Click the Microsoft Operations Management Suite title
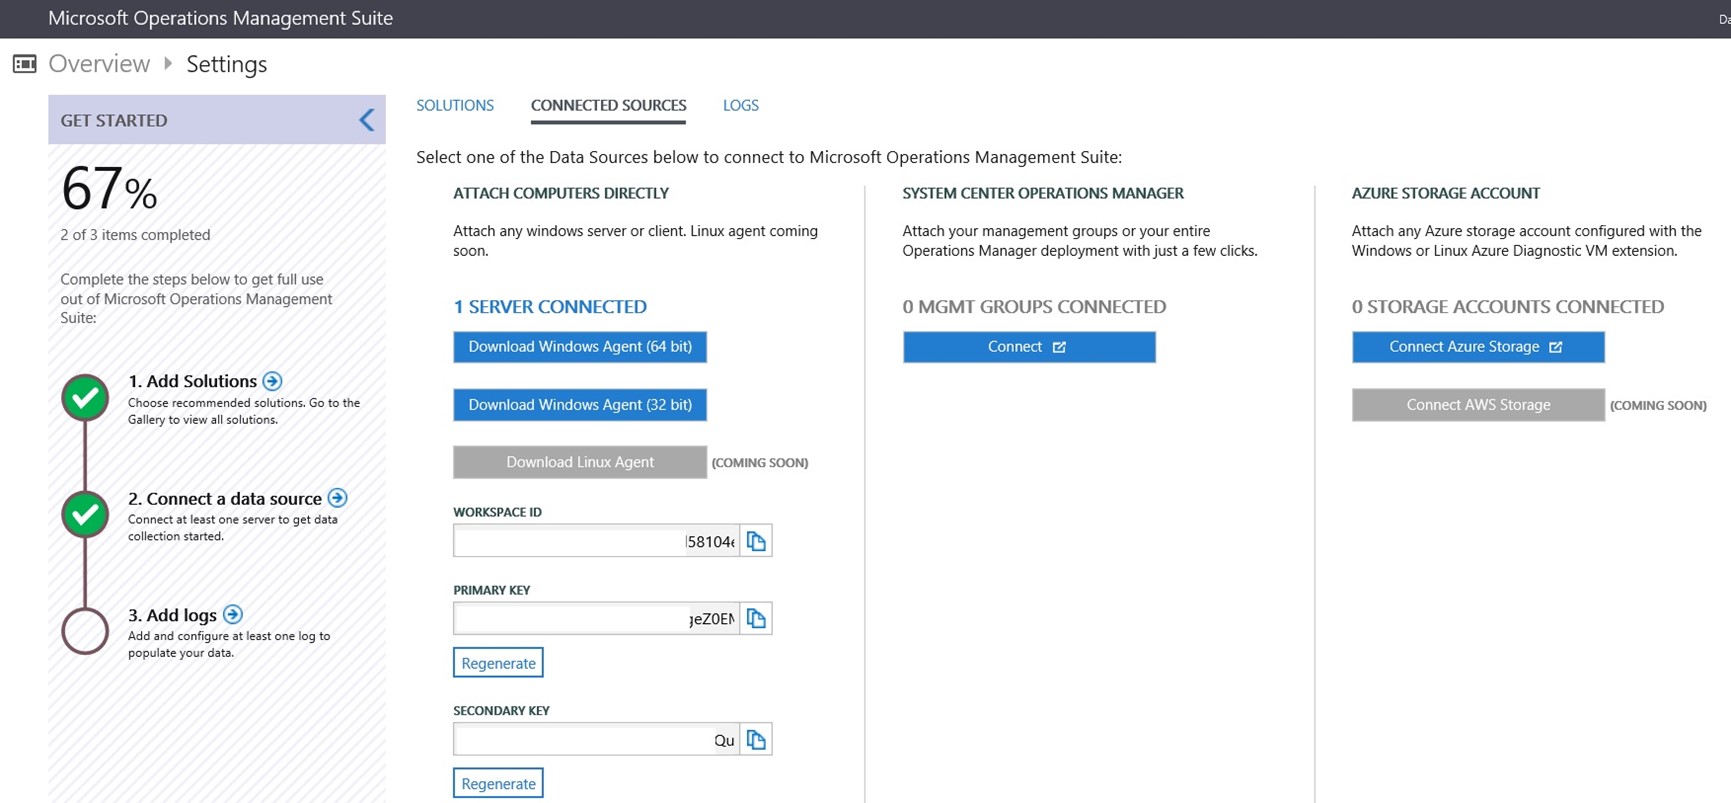The height and width of the screenshot is (803, 1731). (x=220, y=18)
